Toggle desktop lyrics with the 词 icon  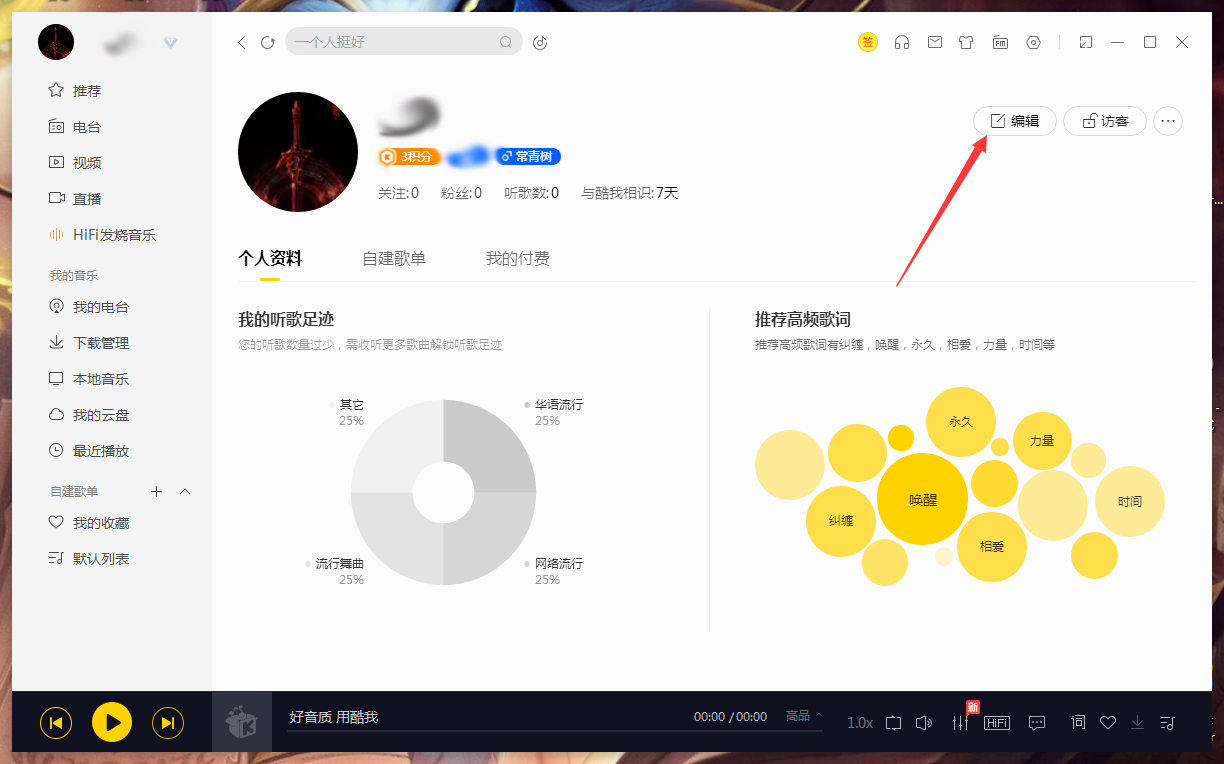tap(1078, 722)
